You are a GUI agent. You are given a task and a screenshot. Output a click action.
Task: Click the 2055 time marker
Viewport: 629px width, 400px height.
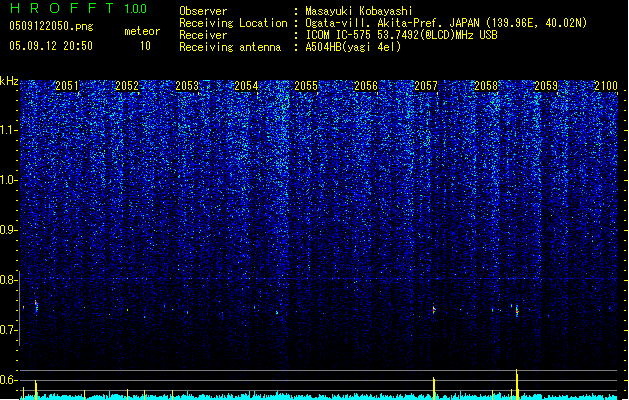(306, 86)
